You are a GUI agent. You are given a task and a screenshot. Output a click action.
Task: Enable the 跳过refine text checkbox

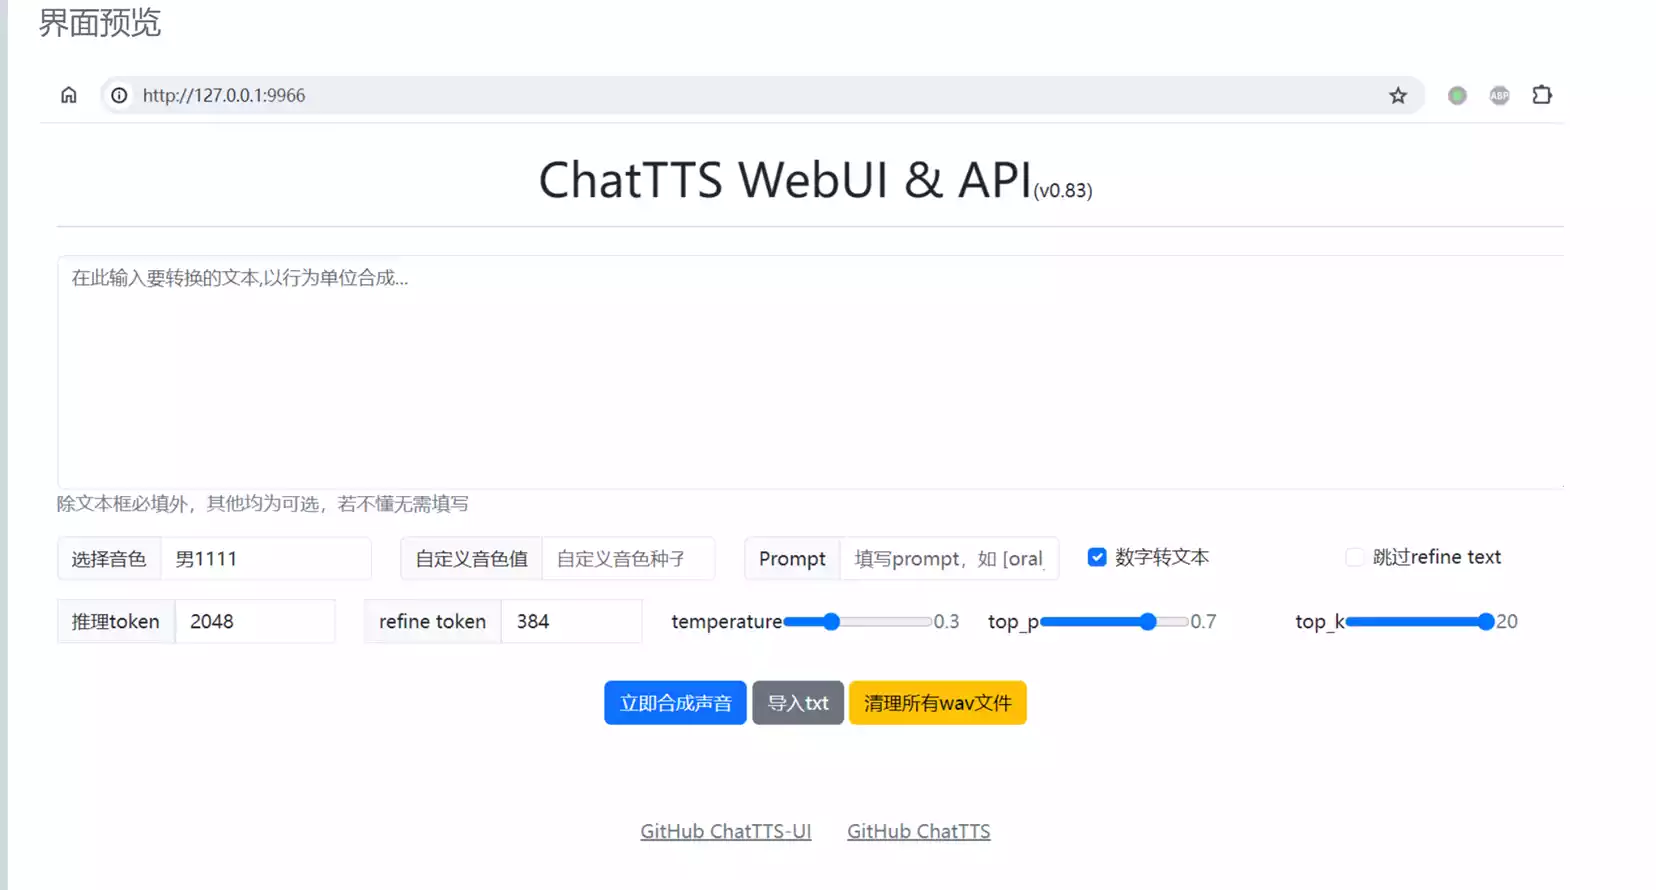[1354, 557]
